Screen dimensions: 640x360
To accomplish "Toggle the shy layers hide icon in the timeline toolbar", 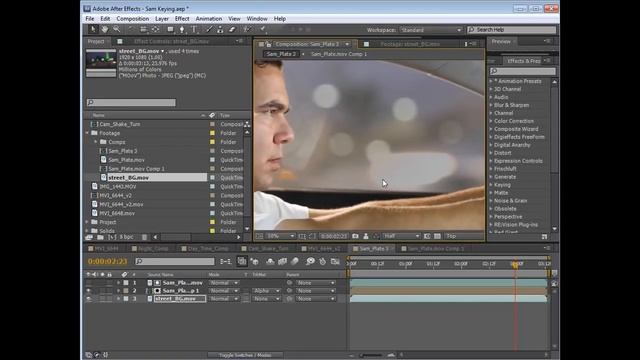I will [x=270, y=261].
